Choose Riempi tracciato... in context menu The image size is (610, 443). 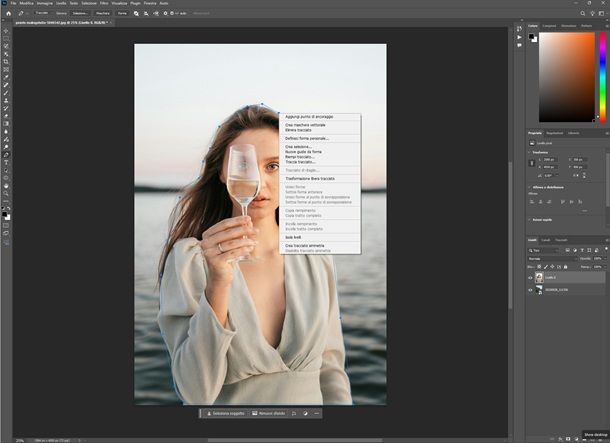pos(300,157)
